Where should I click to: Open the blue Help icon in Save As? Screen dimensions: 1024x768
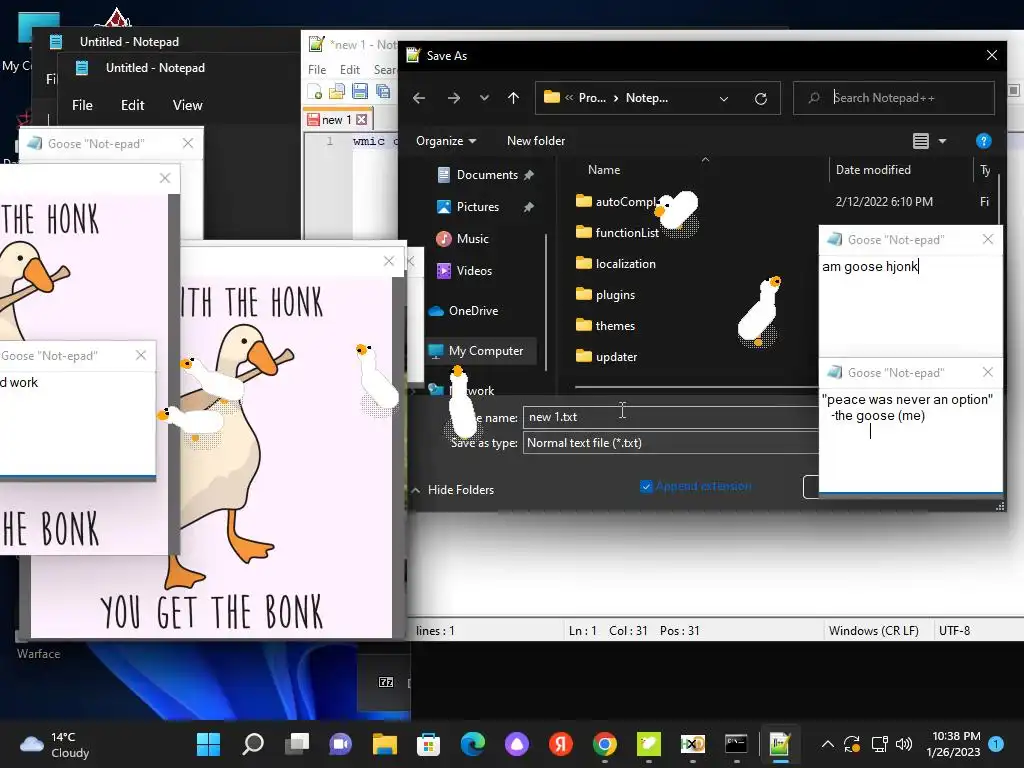(x=984, y=141)
